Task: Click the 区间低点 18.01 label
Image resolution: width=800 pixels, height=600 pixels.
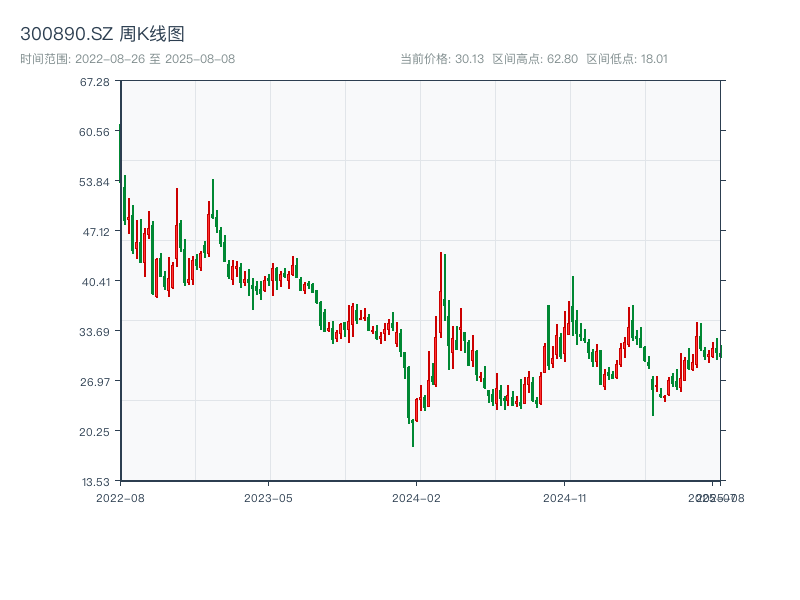Action: [x=627, y=59]
